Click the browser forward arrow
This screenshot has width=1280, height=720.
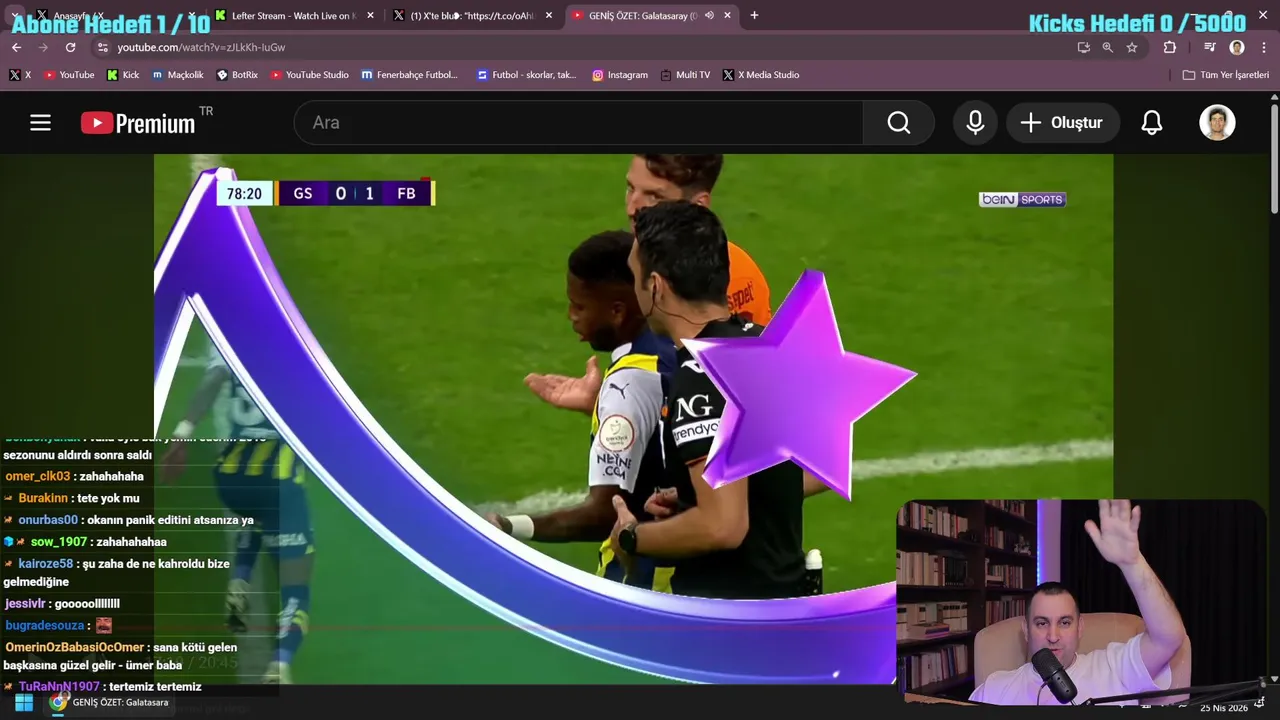(43, 47)
